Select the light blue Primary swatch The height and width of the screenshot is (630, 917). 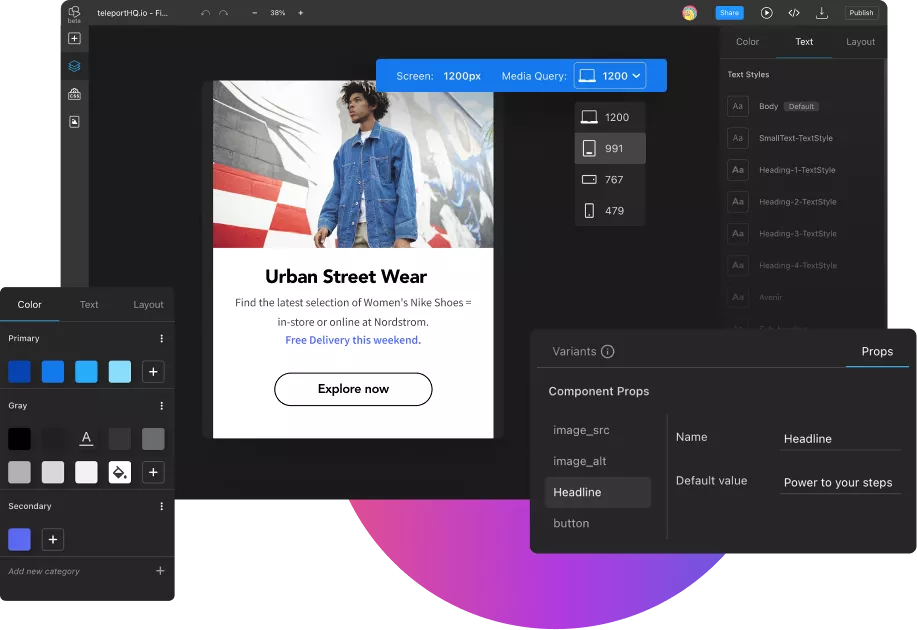coord(119,371)
